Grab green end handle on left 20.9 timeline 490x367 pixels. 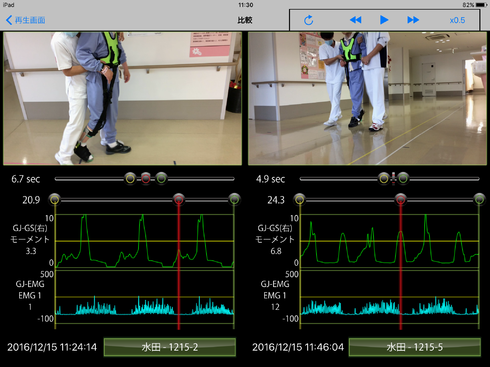(234, 200)
